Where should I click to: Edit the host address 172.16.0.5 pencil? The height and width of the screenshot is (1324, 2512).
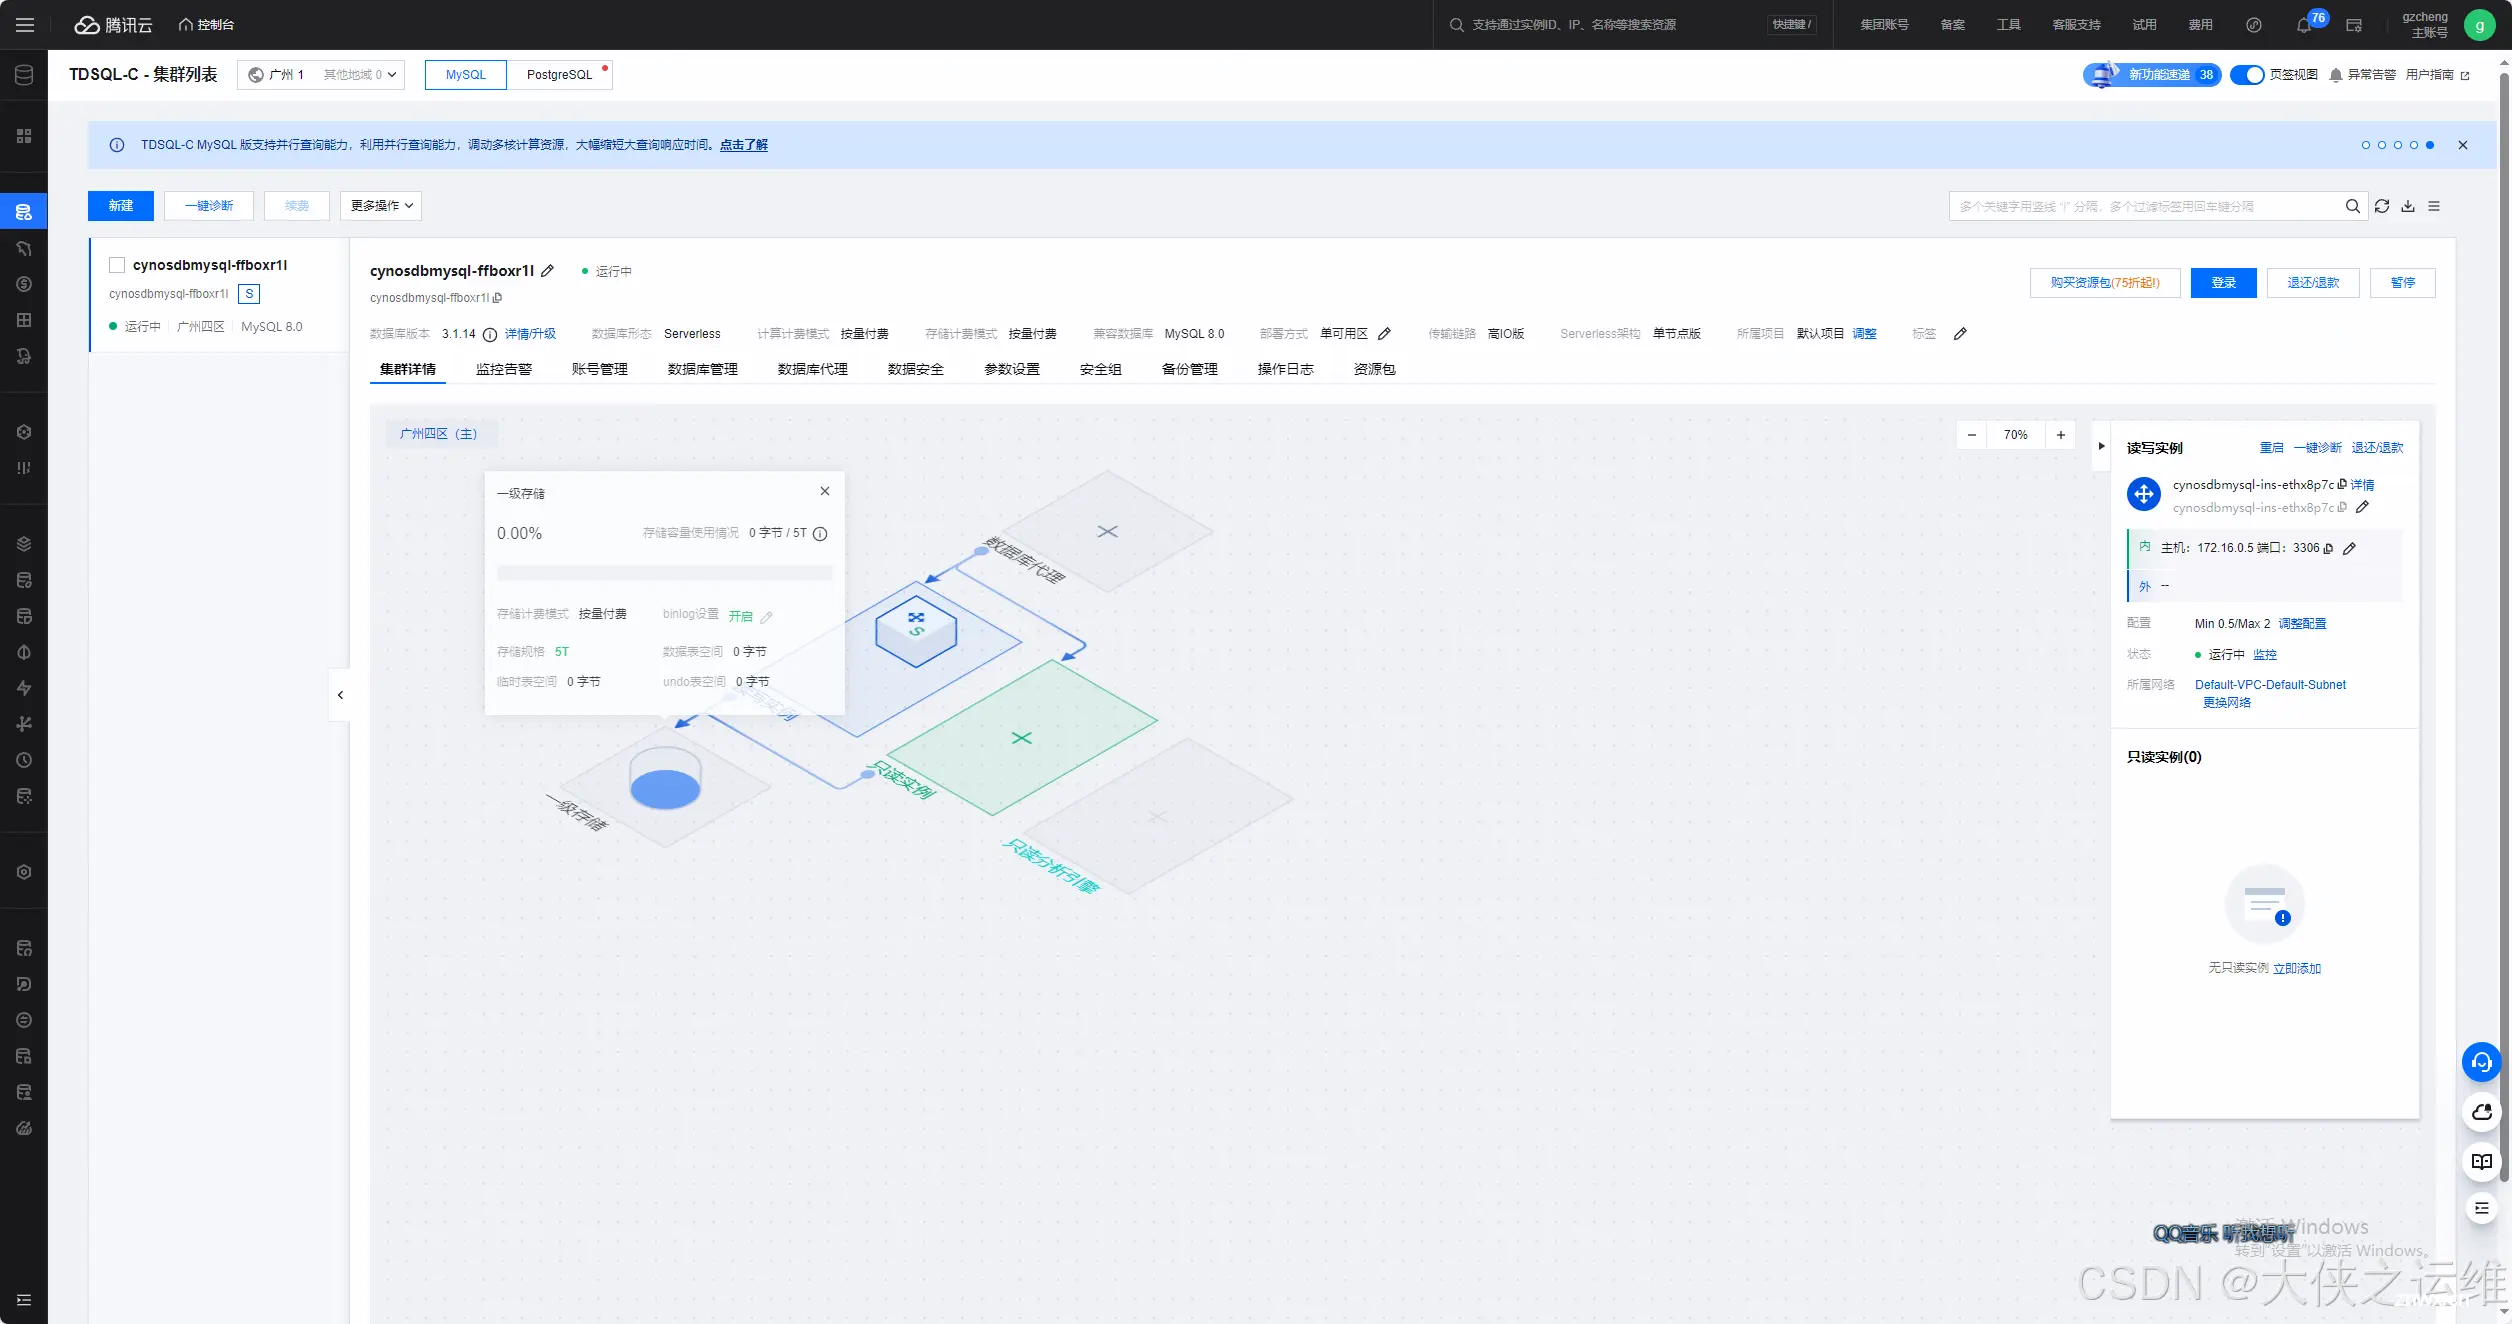coord(2350,548)
